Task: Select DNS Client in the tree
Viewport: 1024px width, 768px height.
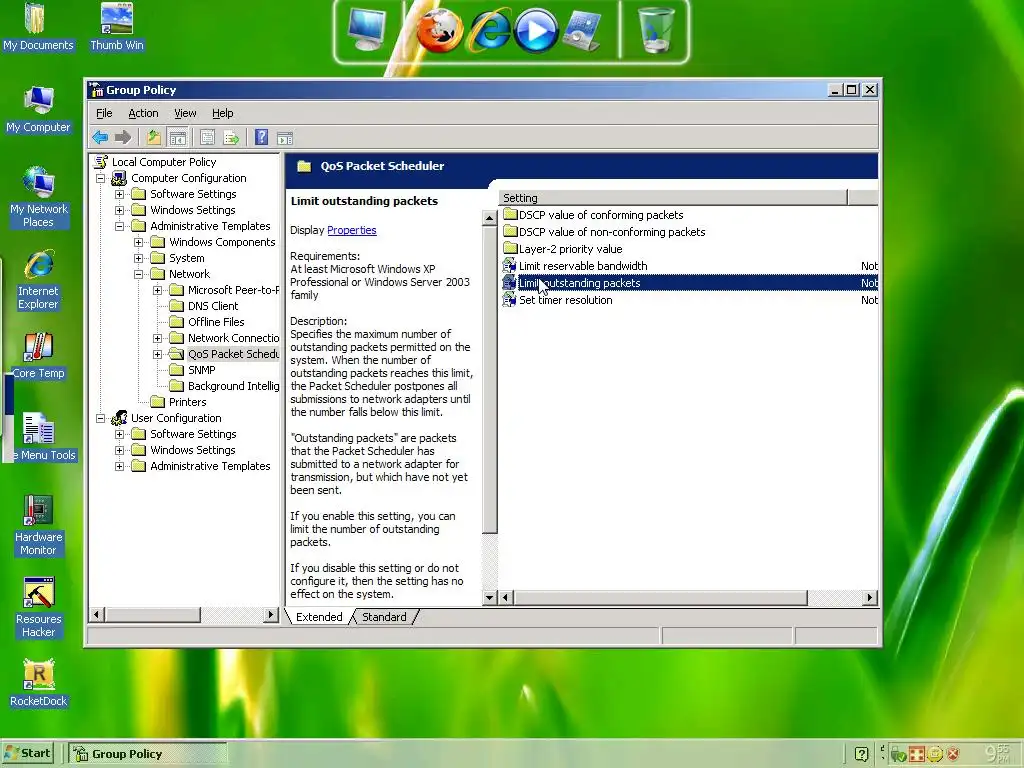Action: tap(213, 306)
